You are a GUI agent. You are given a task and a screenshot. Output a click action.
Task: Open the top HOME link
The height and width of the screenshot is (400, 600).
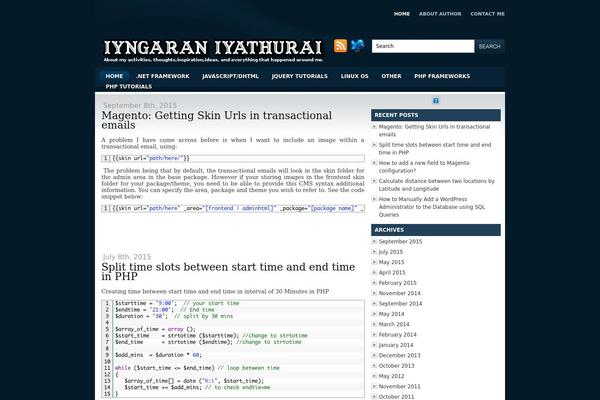(402, 14)
